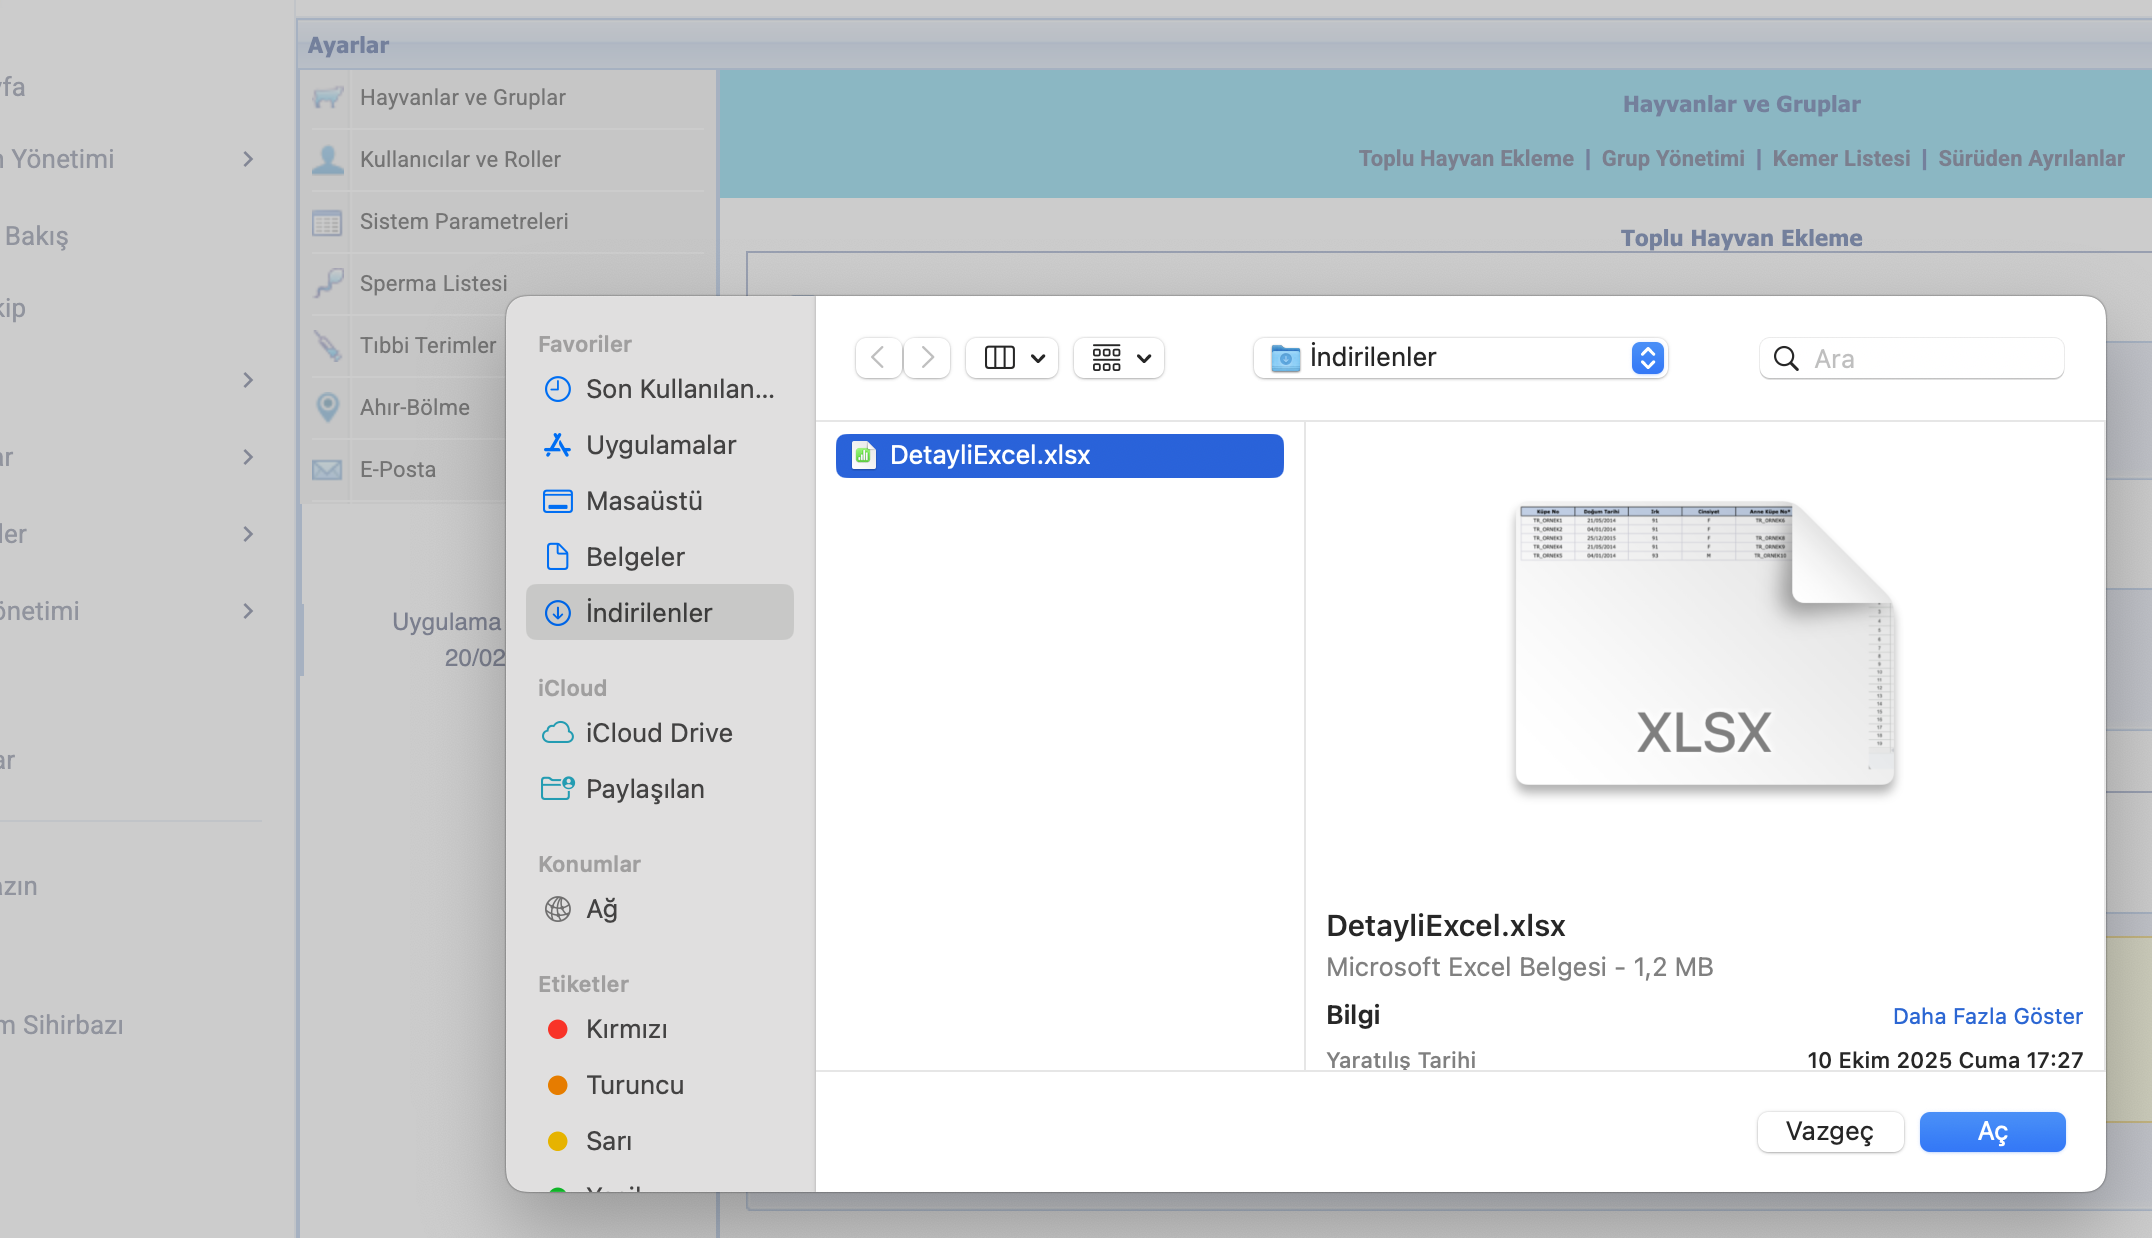Click the Kırmızı red tag
Viewport: 2152px width, 1238px height.
pyautogui.click(x=626, y=1029)
